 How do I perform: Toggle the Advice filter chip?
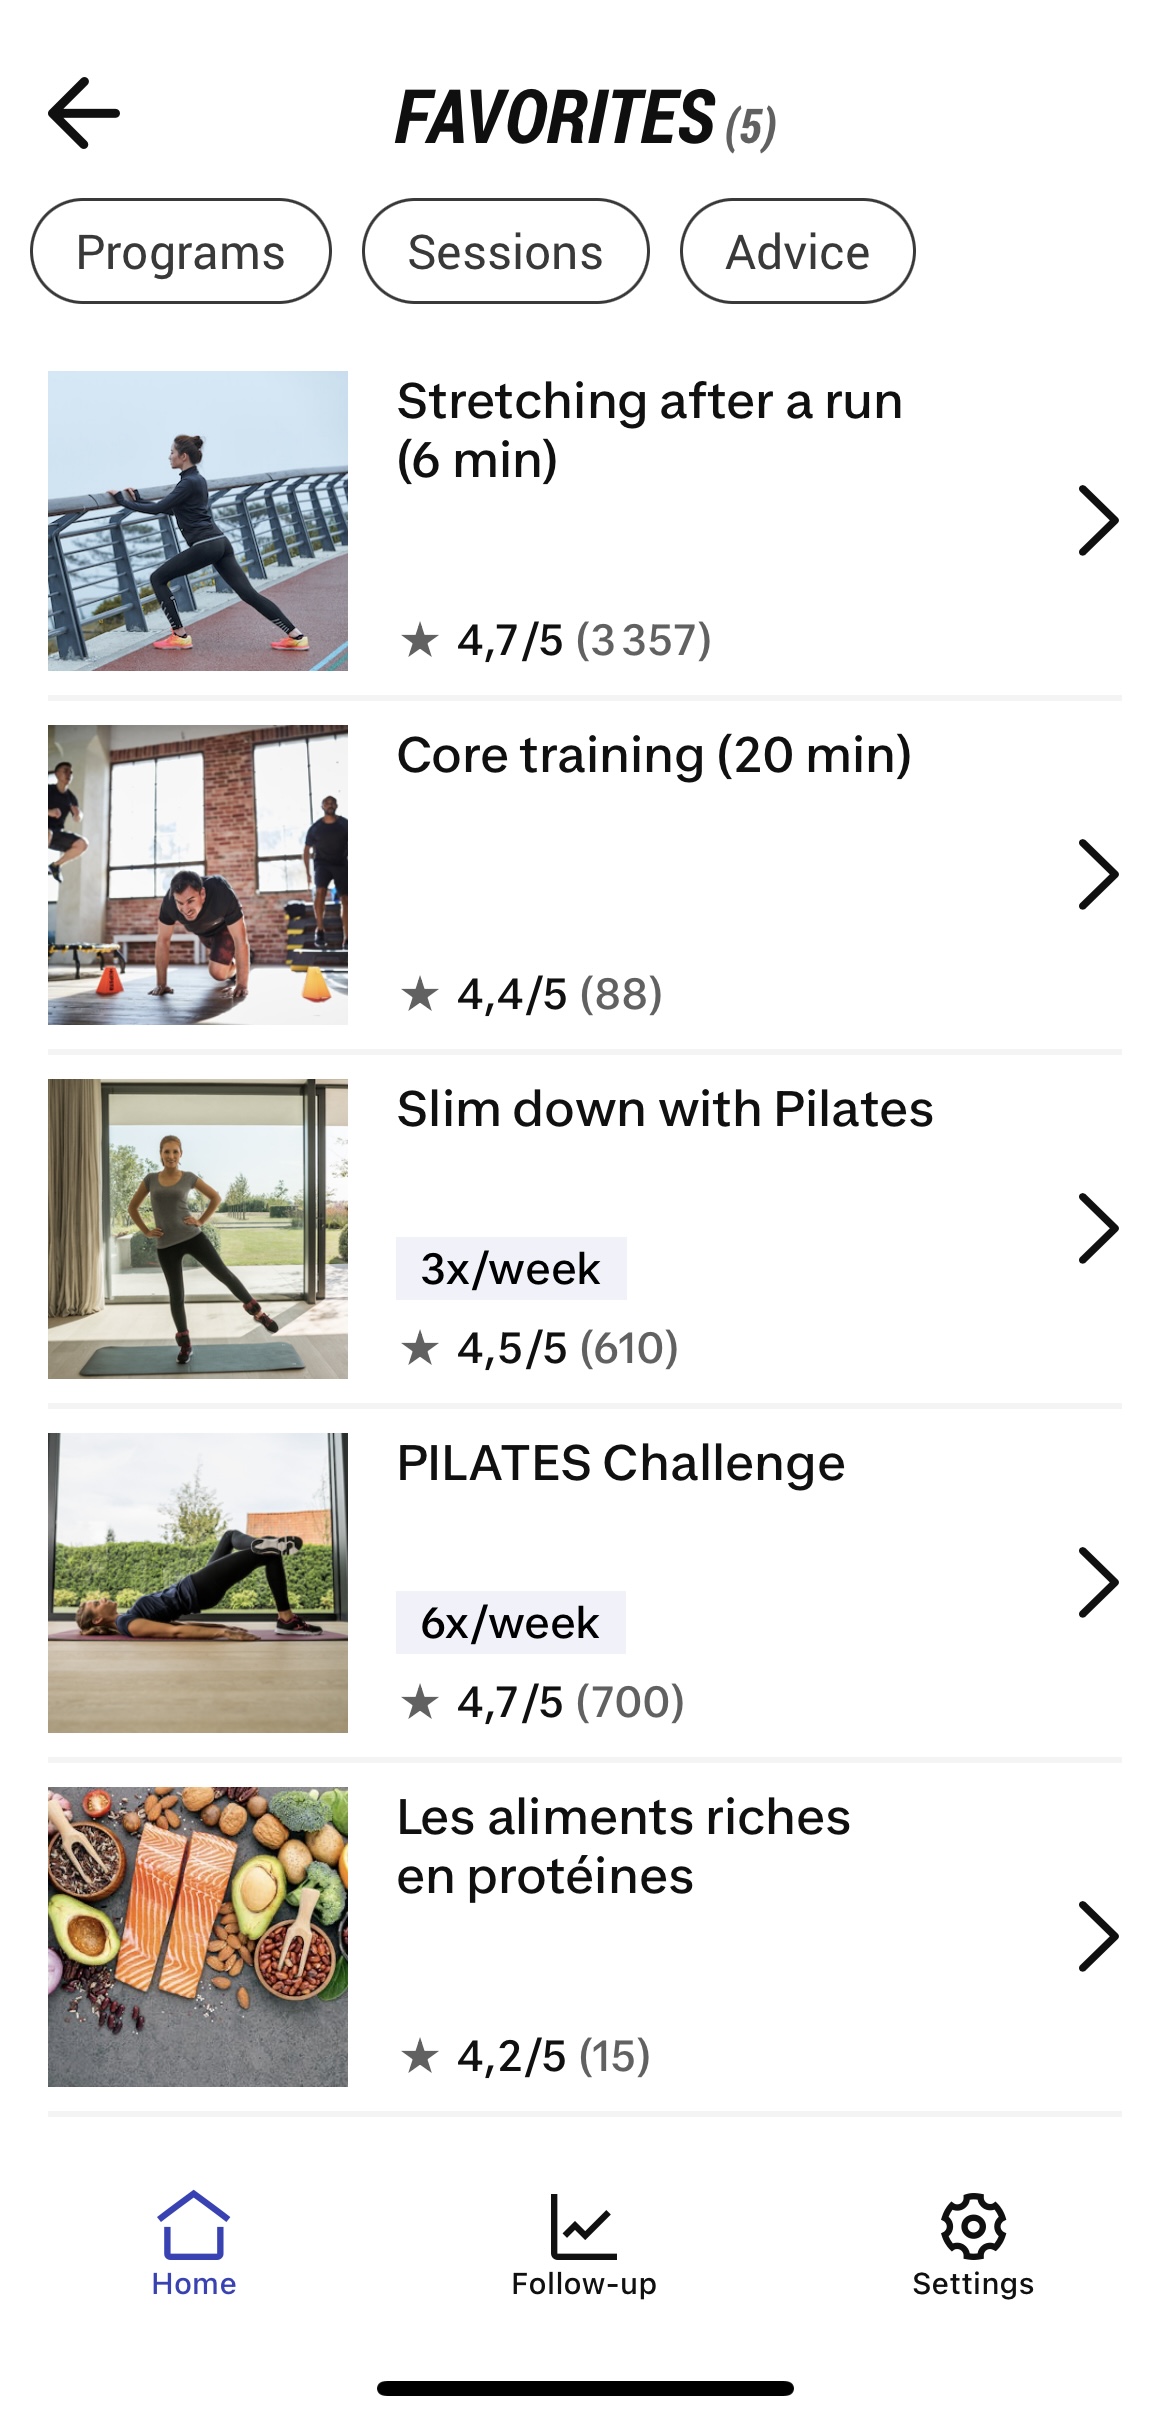point(797,252)
